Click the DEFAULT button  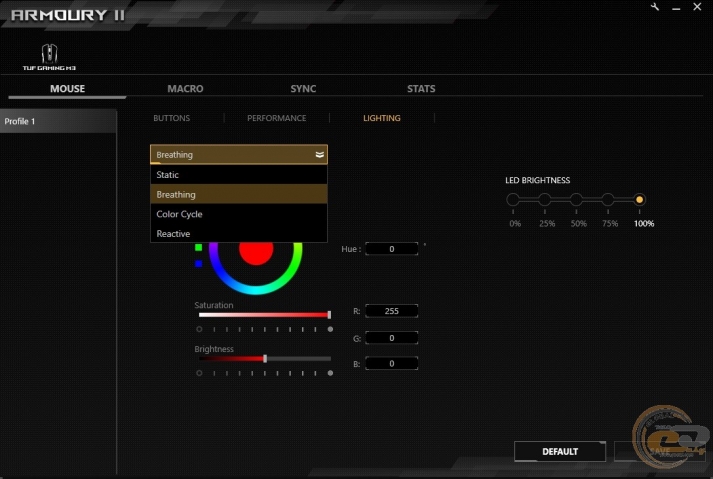560,452
